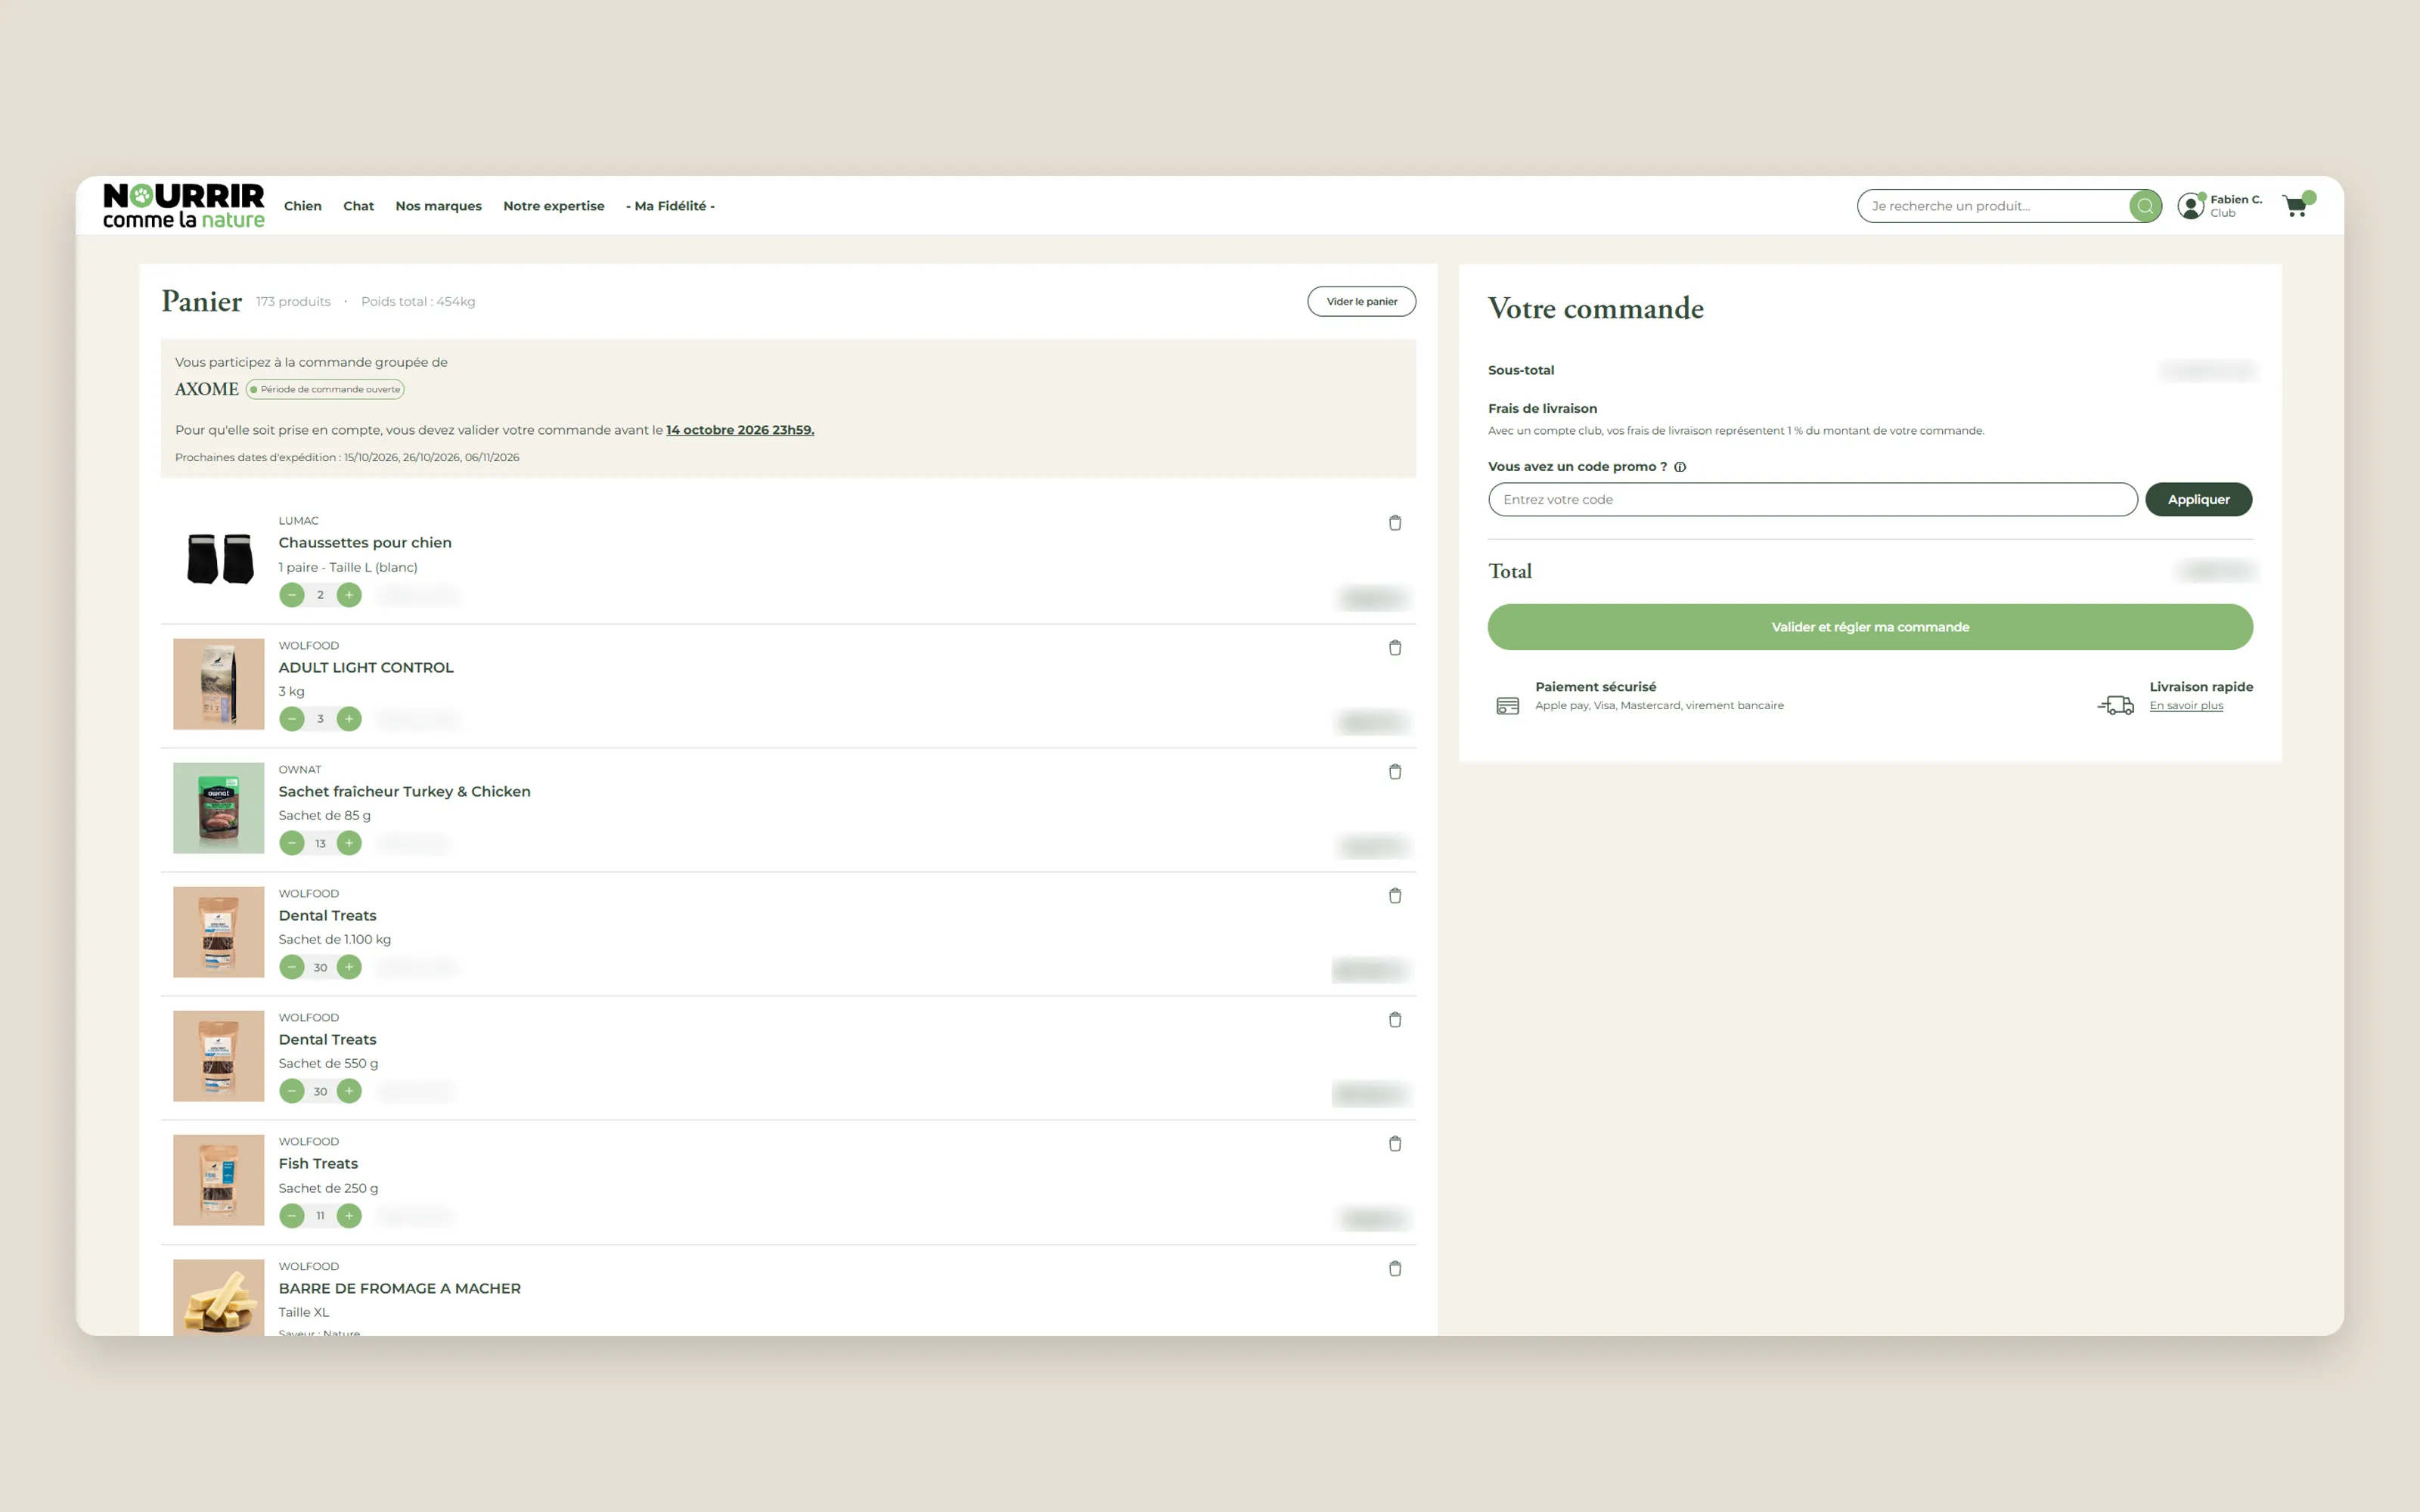
Task: Click the promo code info icon
Action: coord(1680,467)
